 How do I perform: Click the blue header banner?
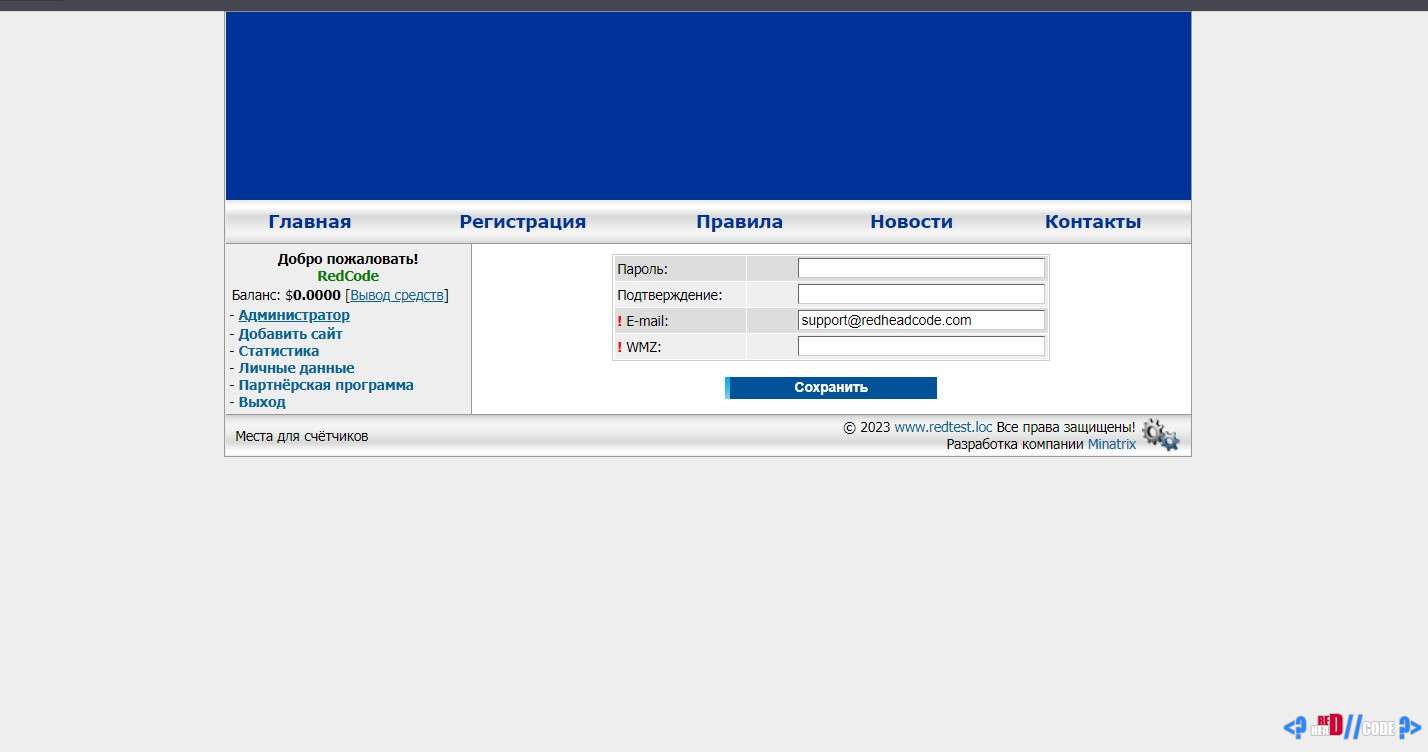(708, 106)
